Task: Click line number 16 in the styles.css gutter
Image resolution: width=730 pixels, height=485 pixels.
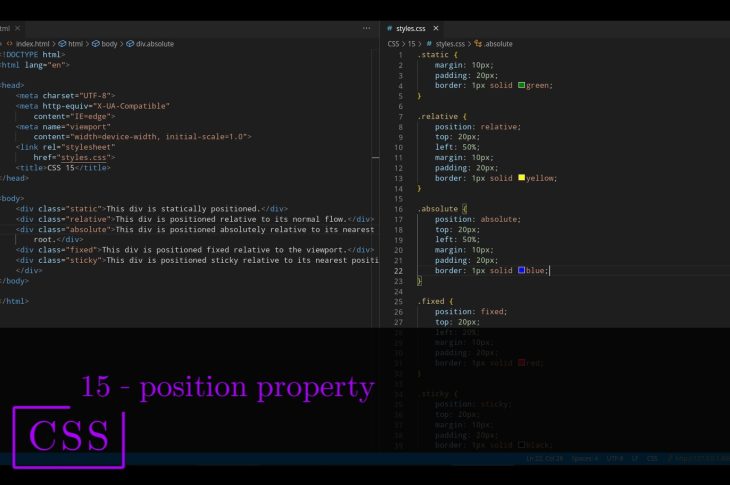Action: click(x=399, y=208)
